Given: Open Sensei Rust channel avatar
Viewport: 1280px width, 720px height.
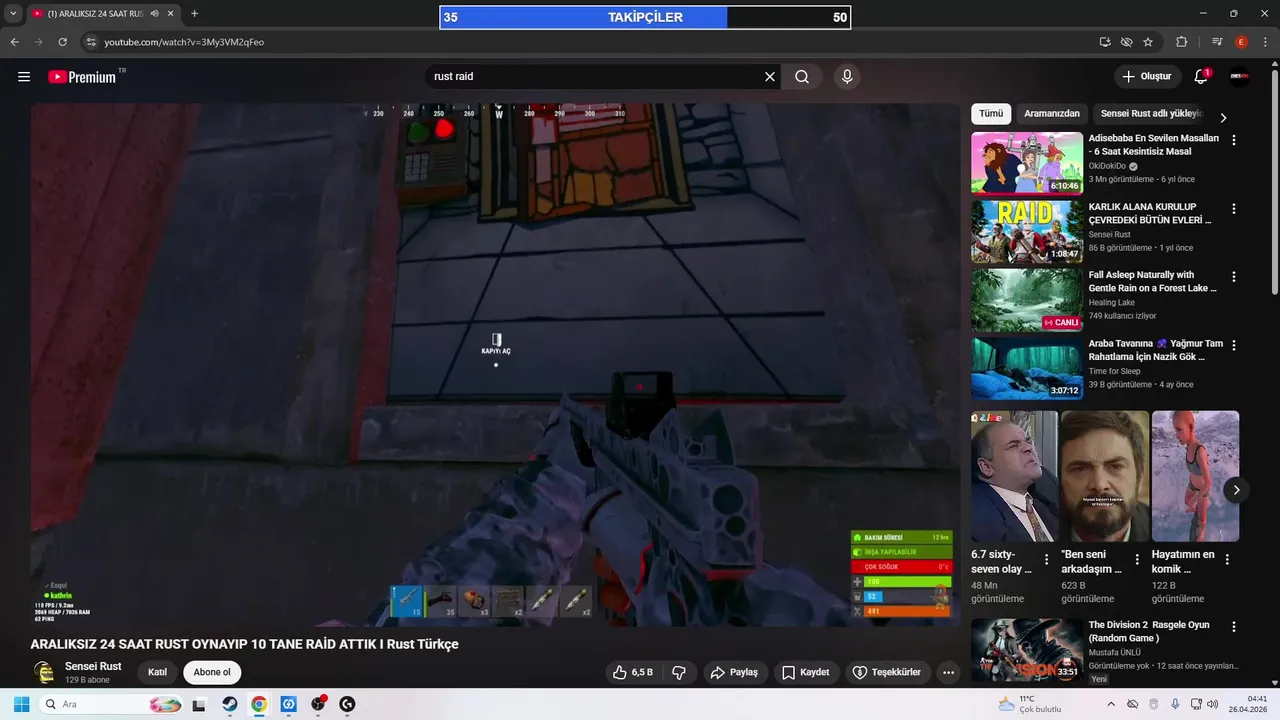Looking at the screenshot, I should [x=44, y=672].
